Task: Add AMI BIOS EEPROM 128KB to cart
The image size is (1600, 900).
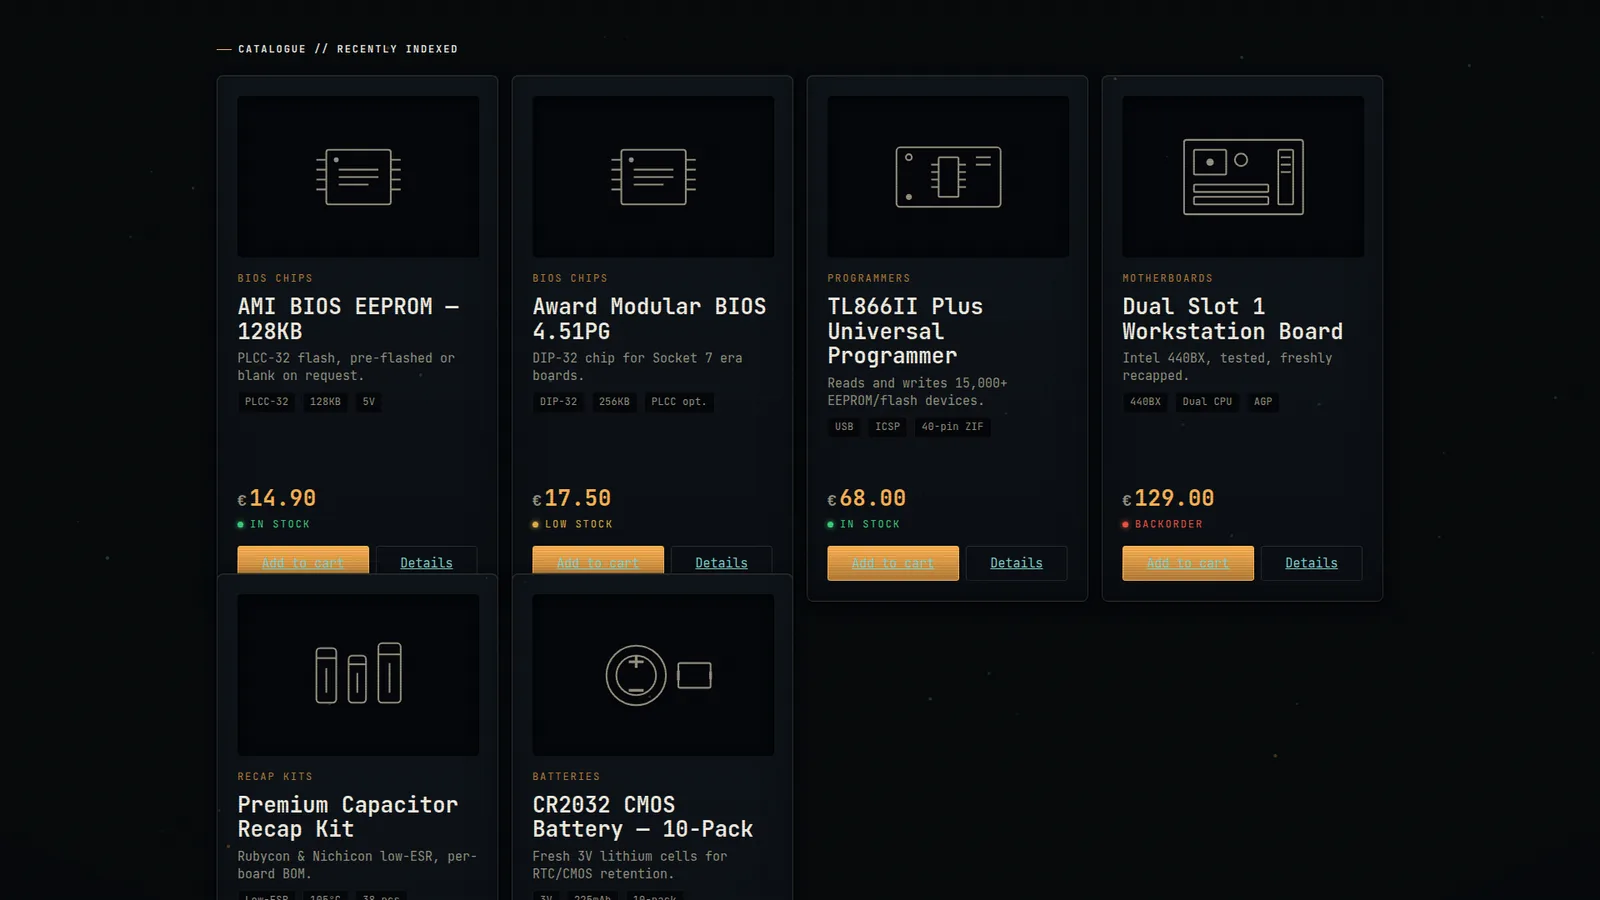Action: 303,561
